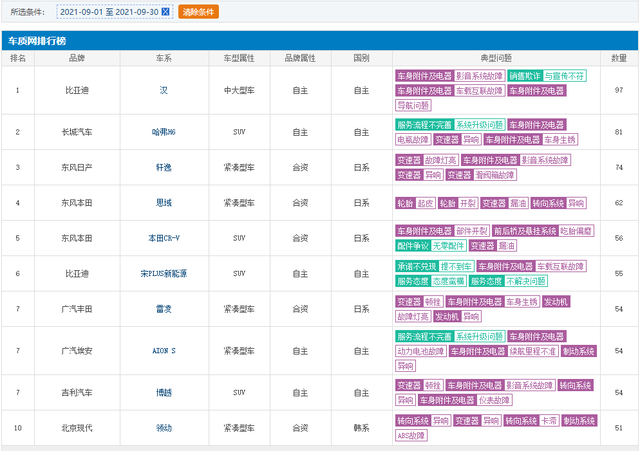
Task: Click the 数量 column header
Action: (x=619, y=58)
